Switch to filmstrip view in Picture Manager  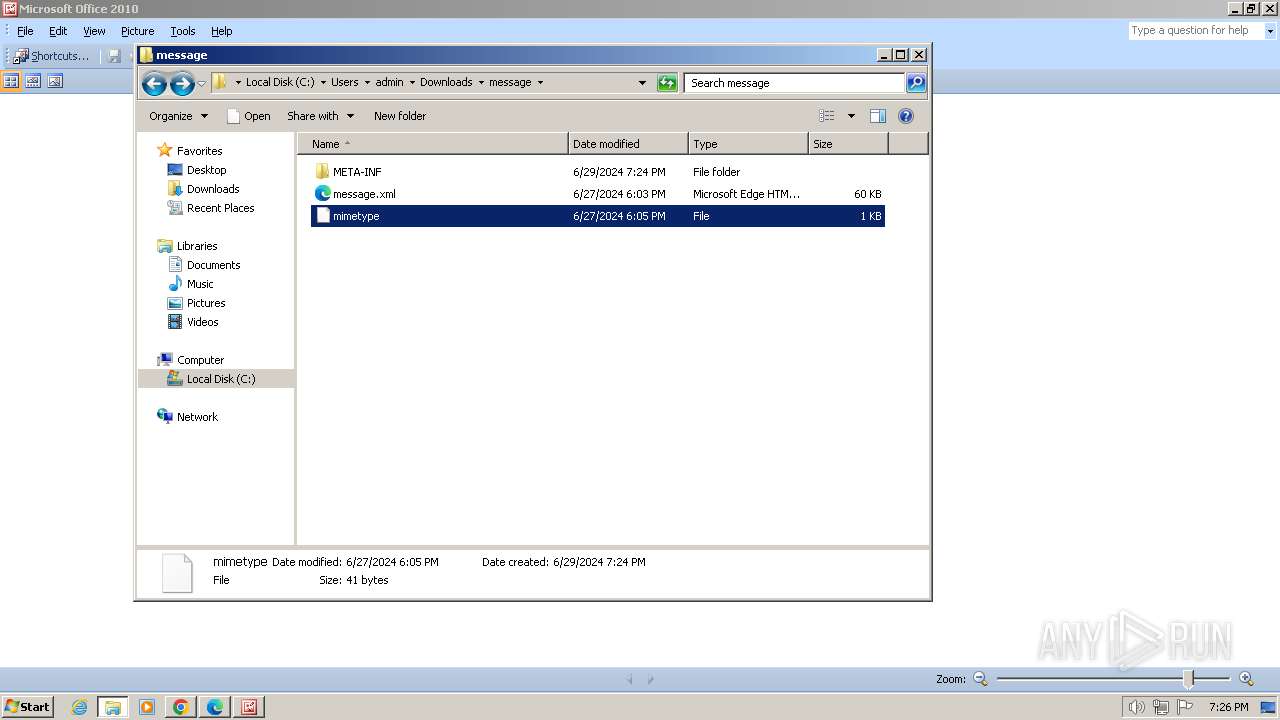pyautogui.click(x=33, y=81)
